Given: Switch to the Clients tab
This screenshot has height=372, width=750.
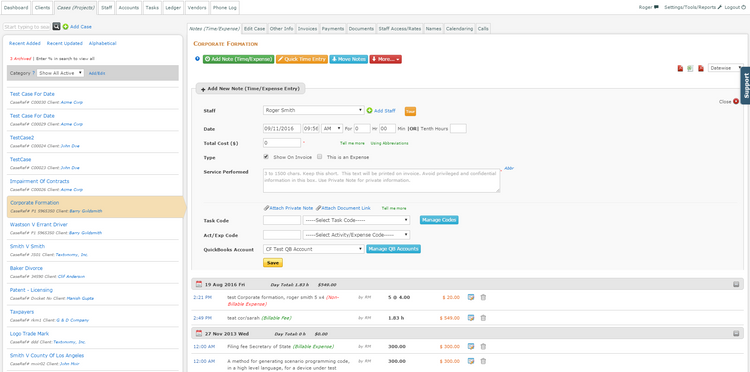Looking at the screenshot, I should [x=43, y=8].
